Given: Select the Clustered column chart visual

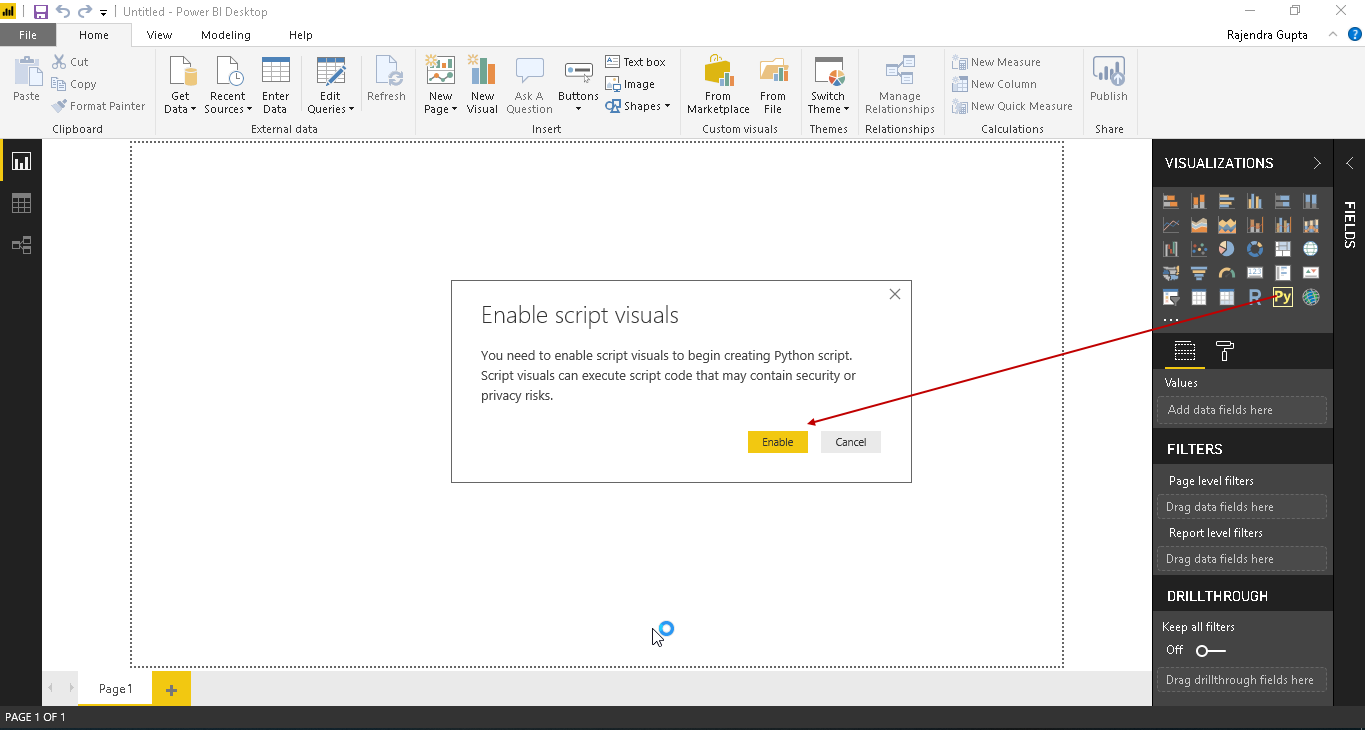Looking at the screenshot, I should coord(1255,201).
